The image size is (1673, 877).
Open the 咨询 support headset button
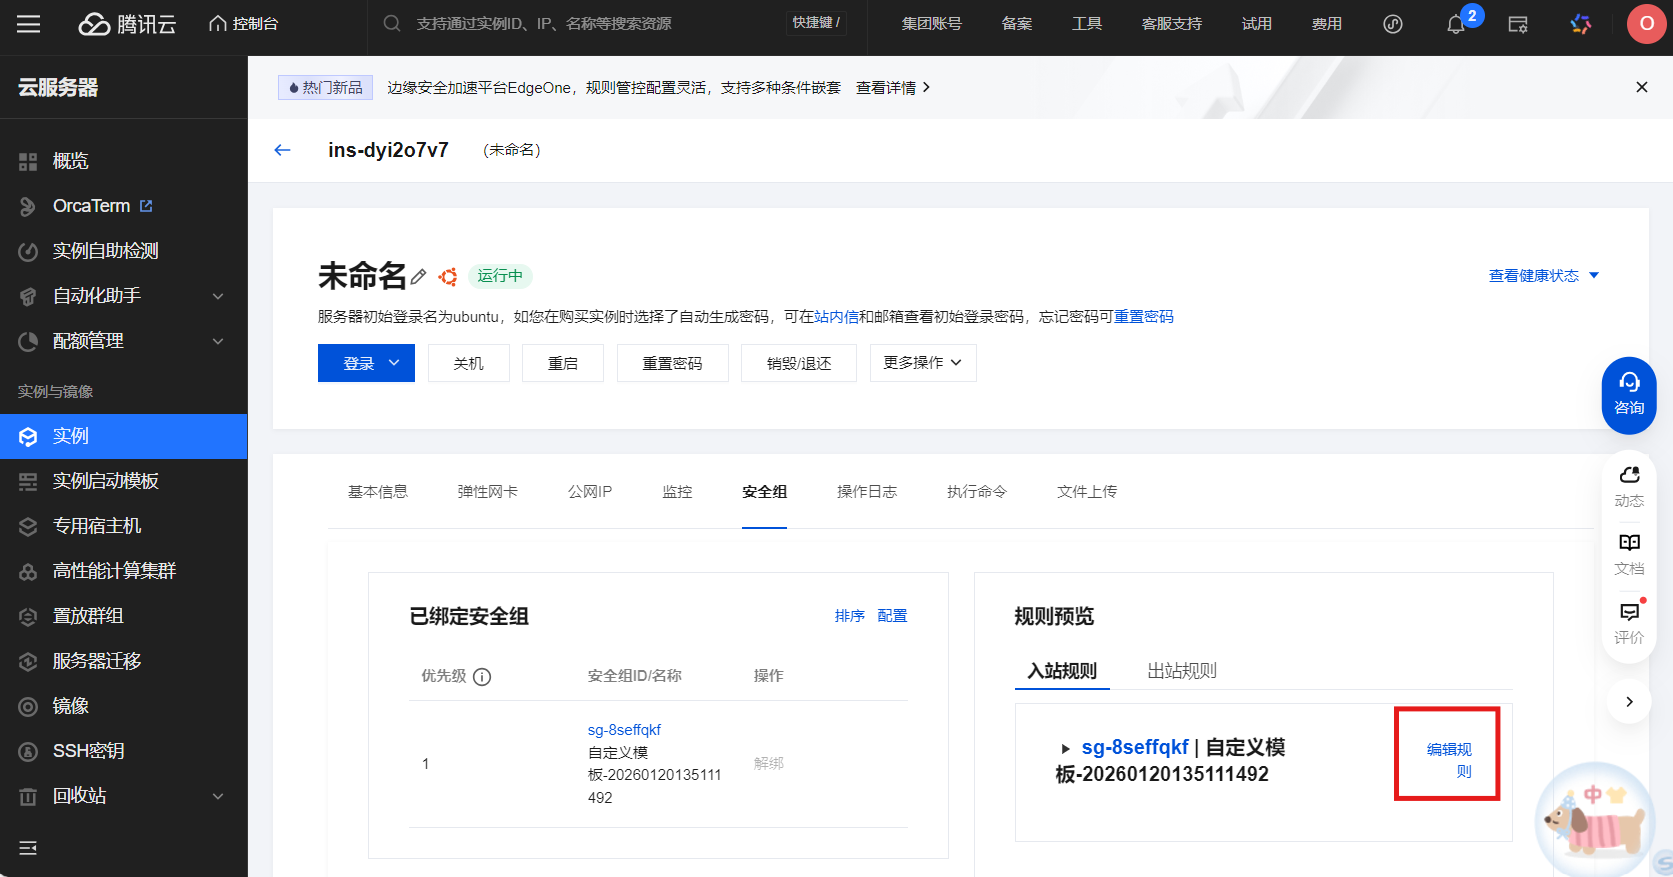(x=1629, y=395)
